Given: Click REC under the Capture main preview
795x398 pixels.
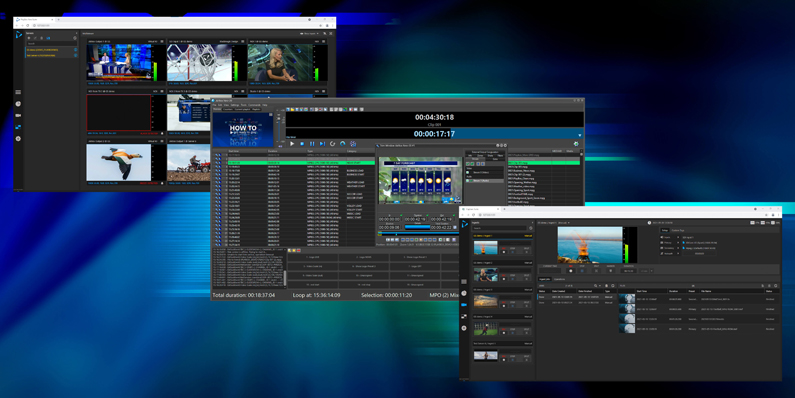Looking at the screenshot, I should tap(571, 271).
